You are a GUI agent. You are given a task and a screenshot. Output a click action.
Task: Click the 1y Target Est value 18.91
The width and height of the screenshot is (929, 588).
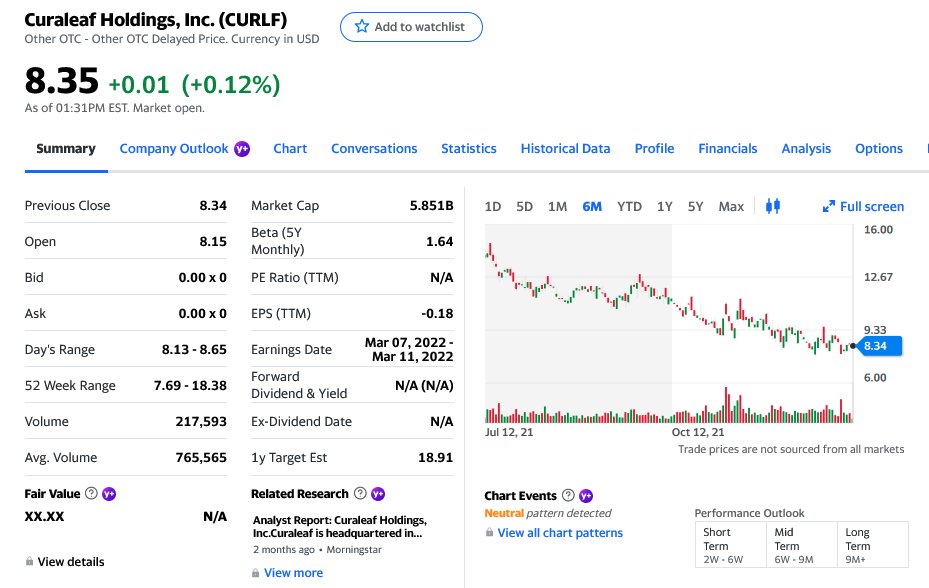click(435, 458)
